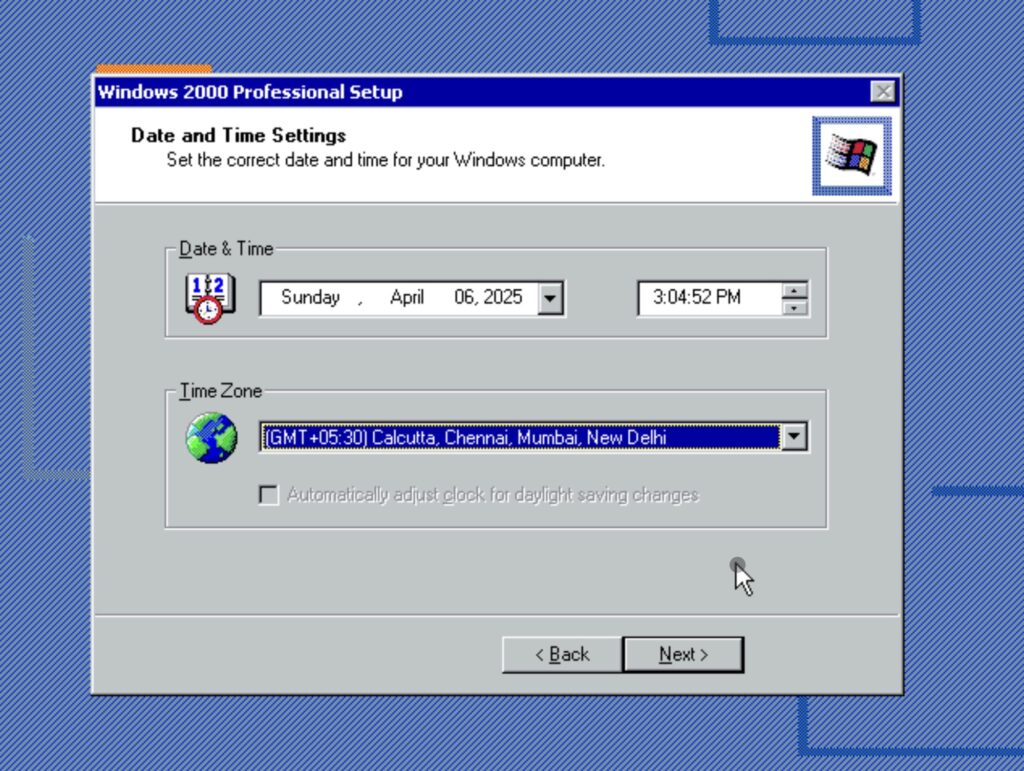Image resolution: width=1024 pixels, height=771 pixels.
Task: Go to previous step with Back button
Action: click(x=562, y=655)
